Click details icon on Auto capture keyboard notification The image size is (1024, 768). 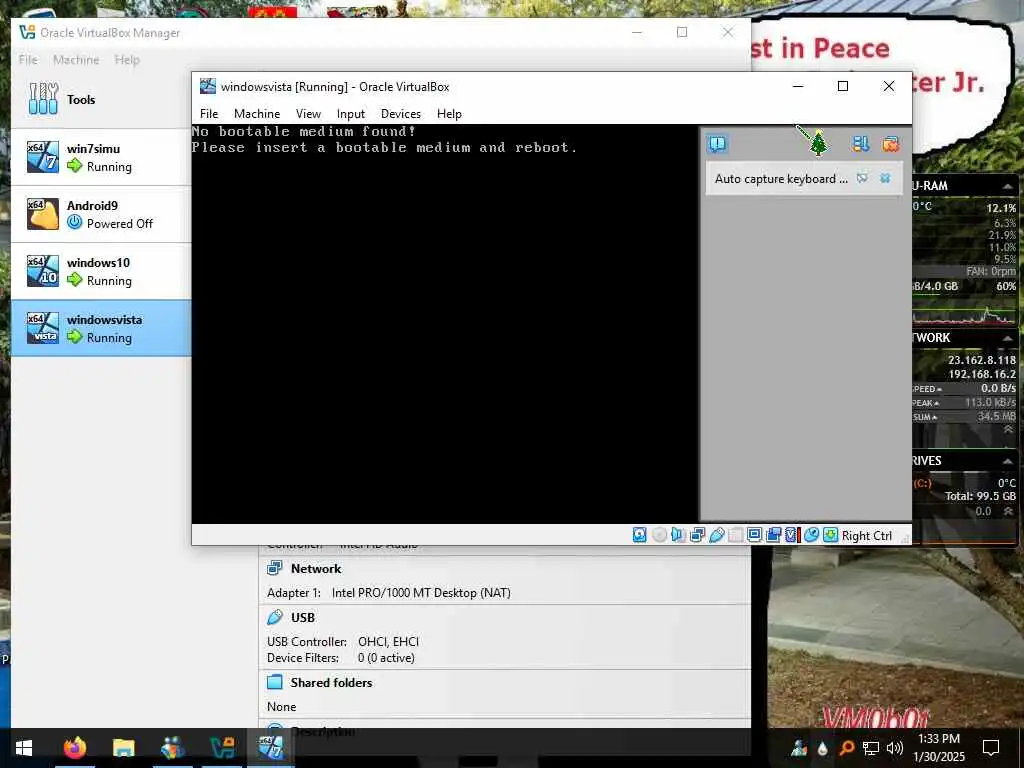pyautogui.click(x=862, y=178)
